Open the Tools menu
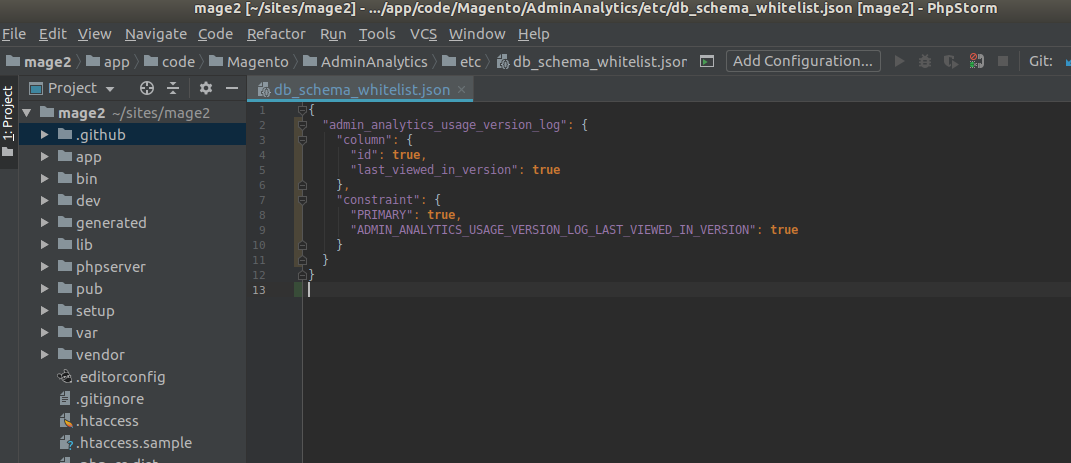The width and height of the screenshot is (1071, 463). point(377,33)
